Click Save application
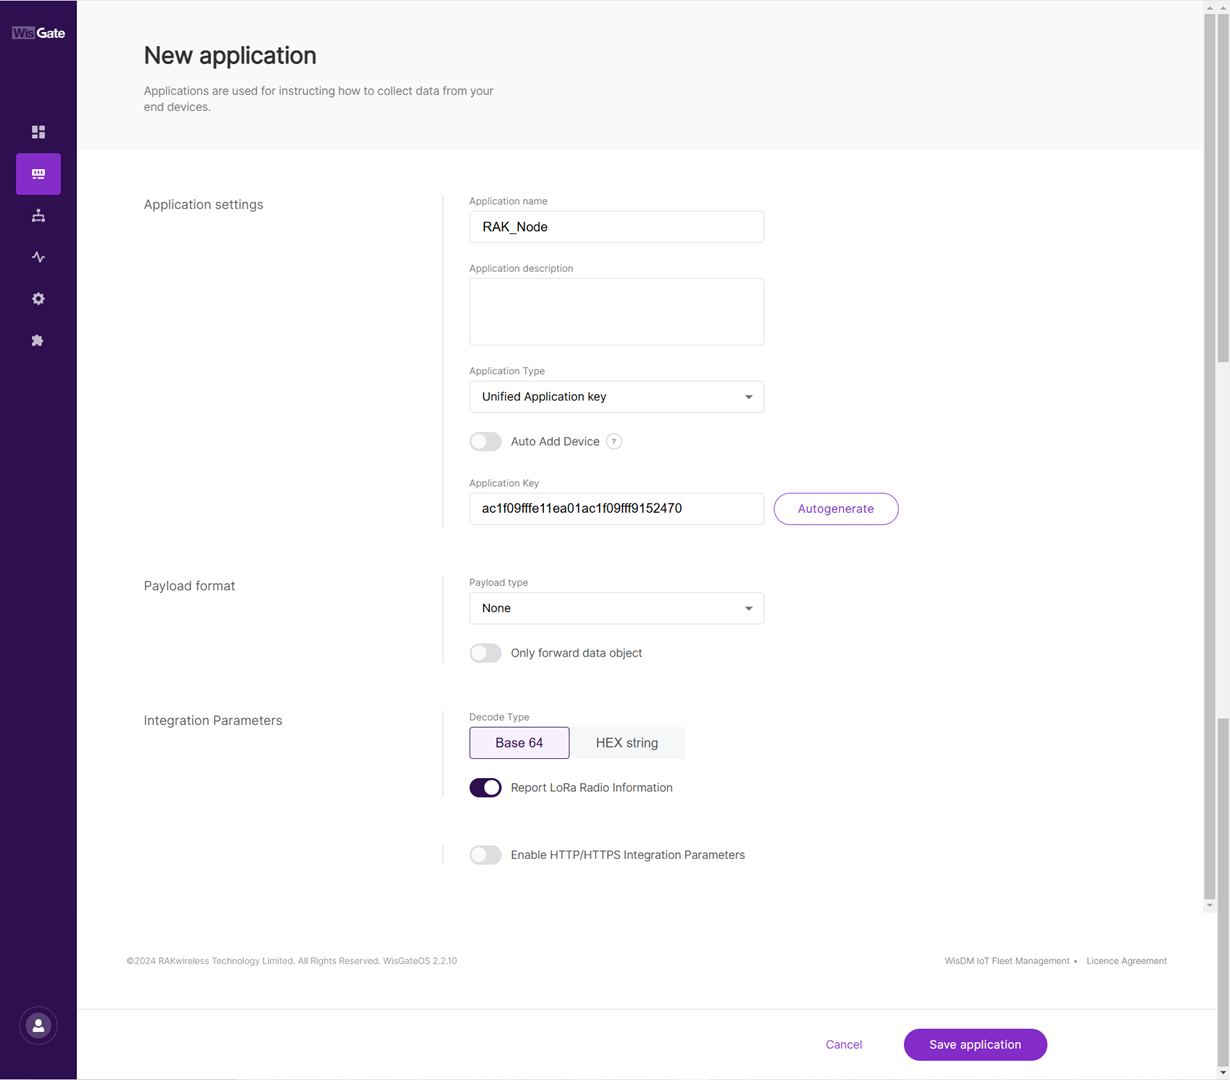This screenshot has width=1230, height=1080. tap(975, 1045)
